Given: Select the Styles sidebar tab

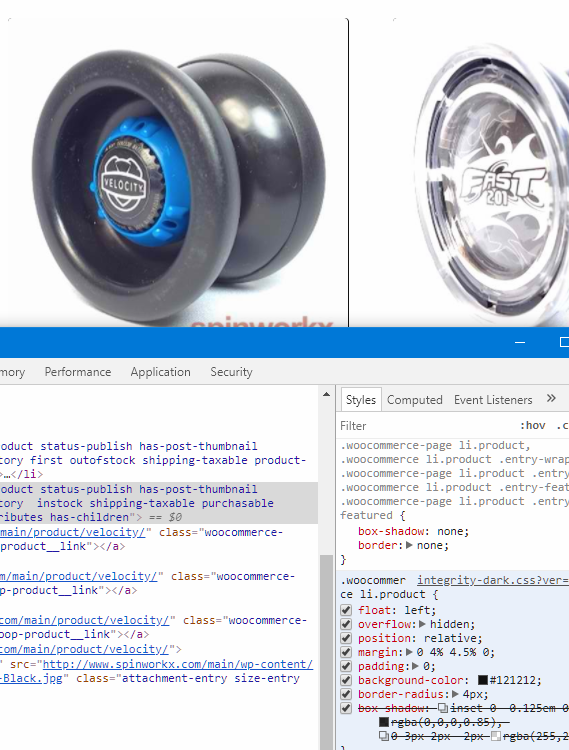Looking at the screenshot, I should click(361, 400).
